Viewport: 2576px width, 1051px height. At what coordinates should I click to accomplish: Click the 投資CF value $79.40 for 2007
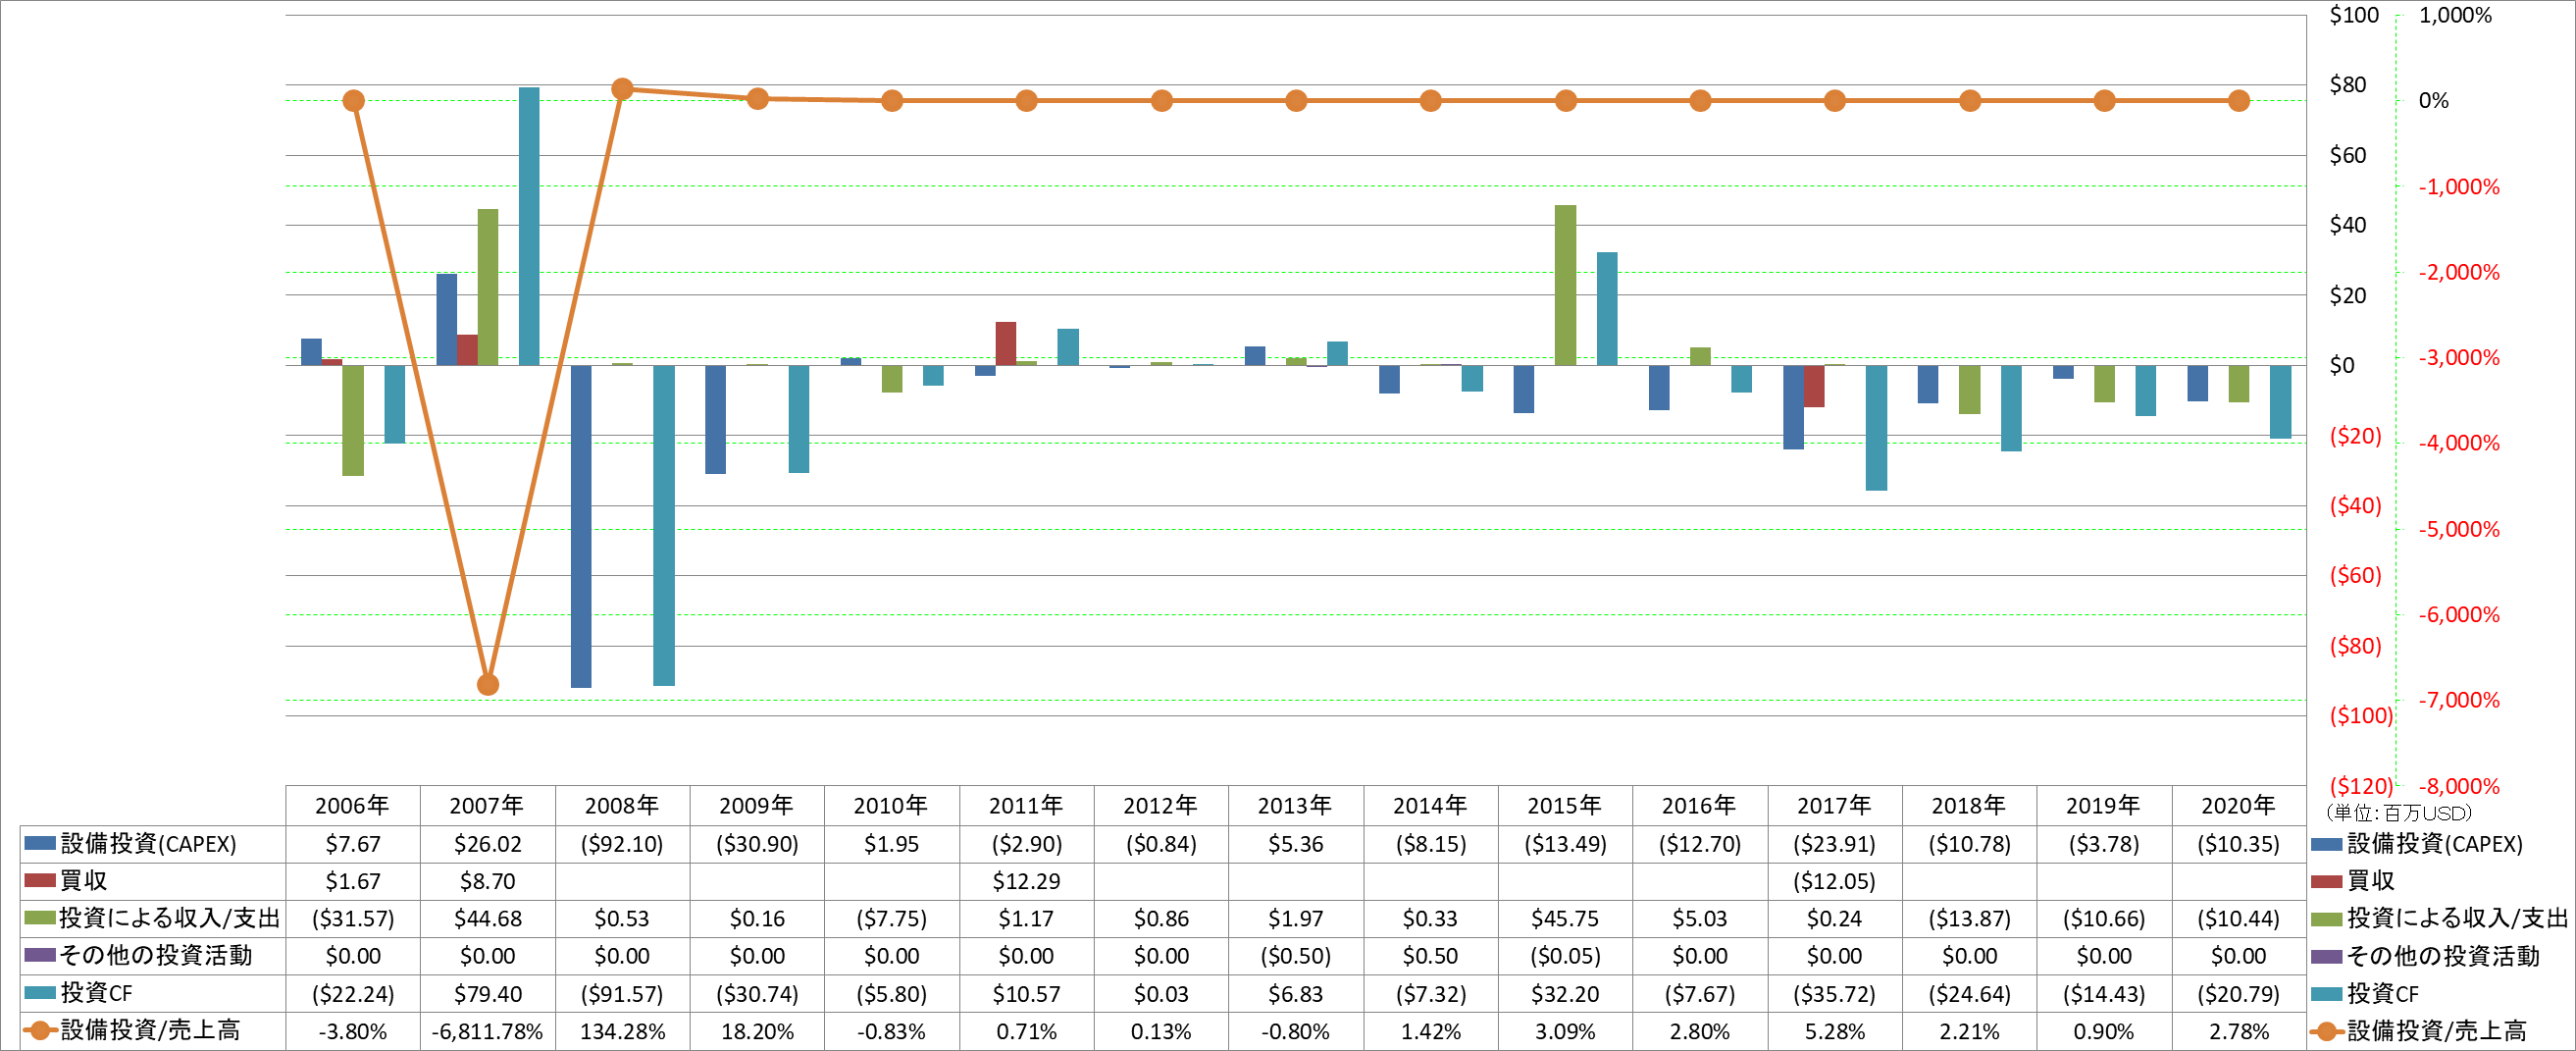pos(487,994)
